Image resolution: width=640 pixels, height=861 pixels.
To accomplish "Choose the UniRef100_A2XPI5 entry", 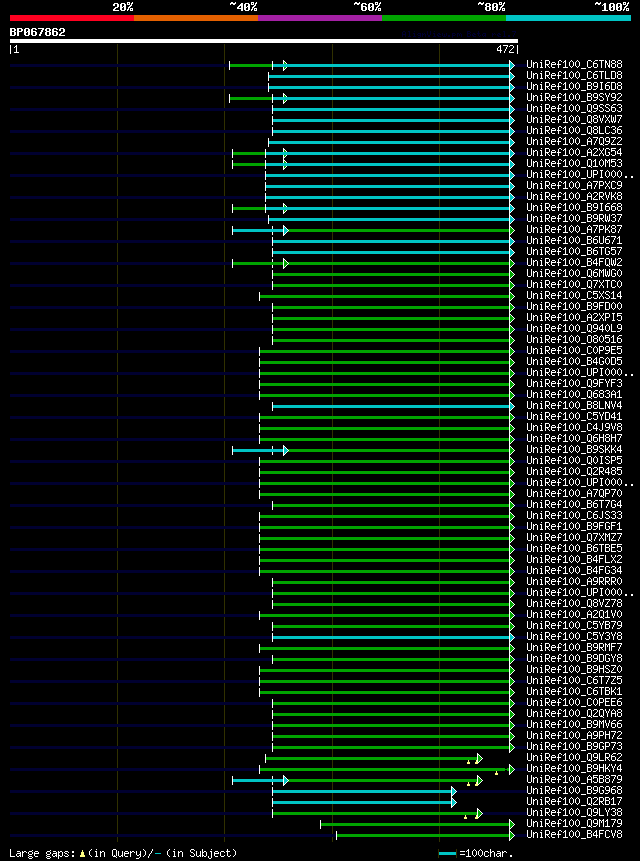I will [574, 317].
